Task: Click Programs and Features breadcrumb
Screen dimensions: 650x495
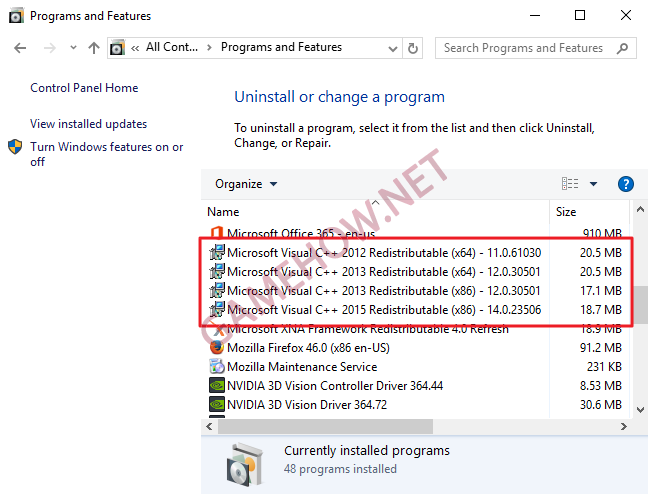Action: (x=281, y=47)
